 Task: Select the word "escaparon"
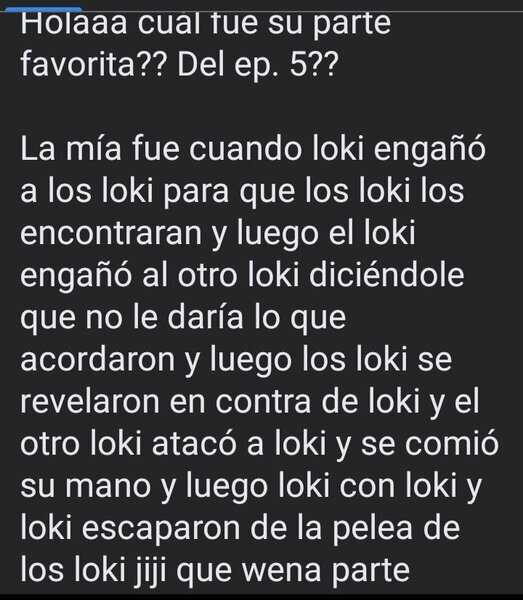tap(161, 530)
